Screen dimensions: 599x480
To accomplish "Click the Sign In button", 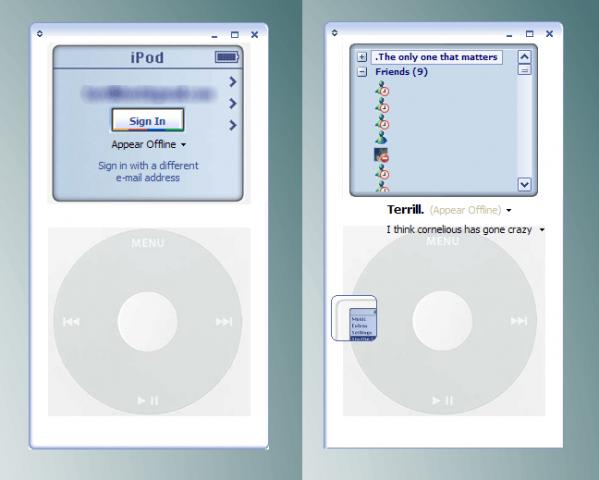I will point(148,120).
